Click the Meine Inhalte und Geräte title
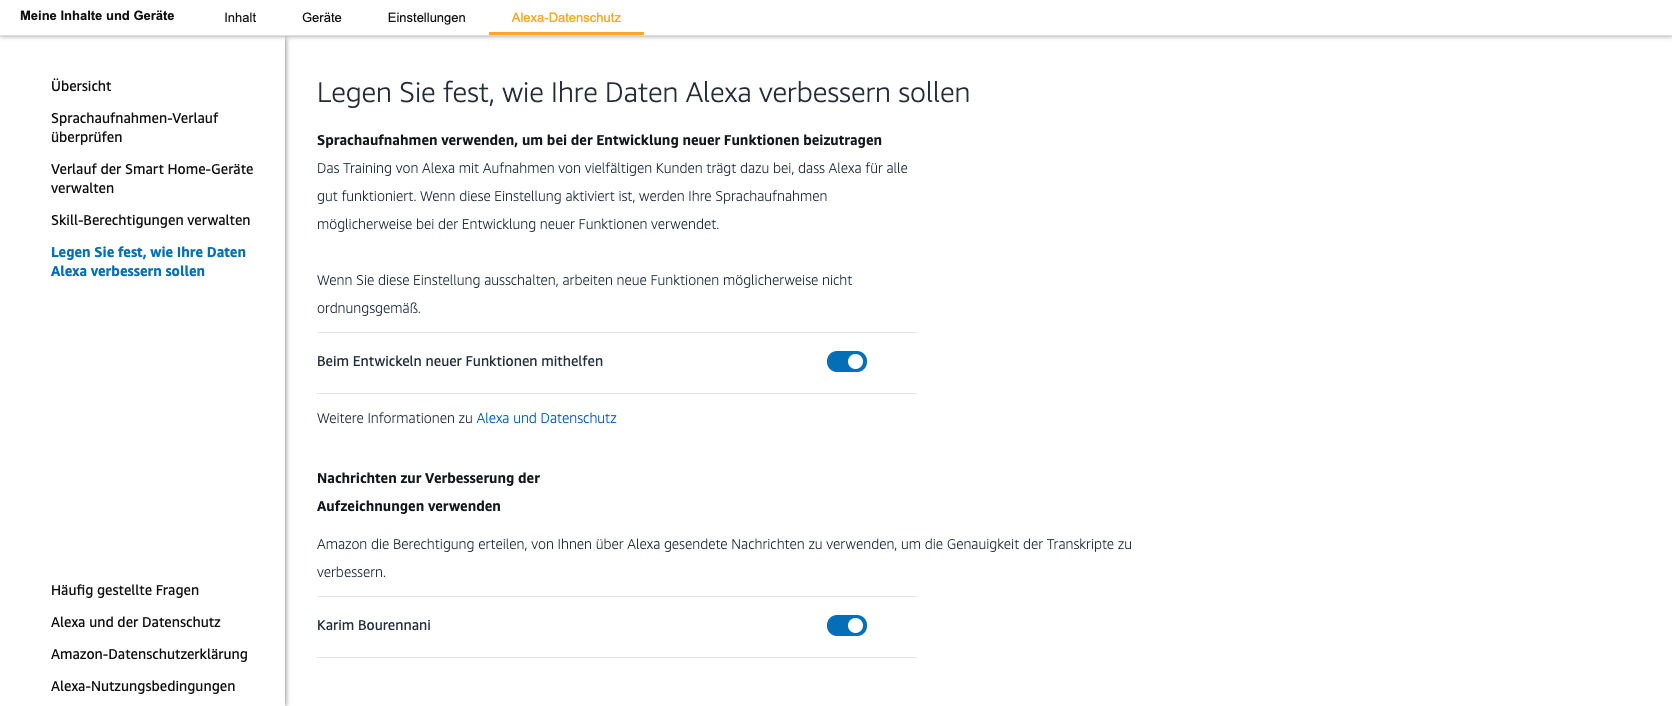The height and width of the screenshot is (706, 1672). pos(97,16)
